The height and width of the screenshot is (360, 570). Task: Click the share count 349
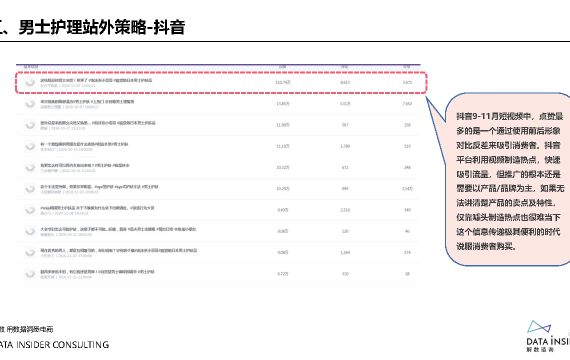407,210
